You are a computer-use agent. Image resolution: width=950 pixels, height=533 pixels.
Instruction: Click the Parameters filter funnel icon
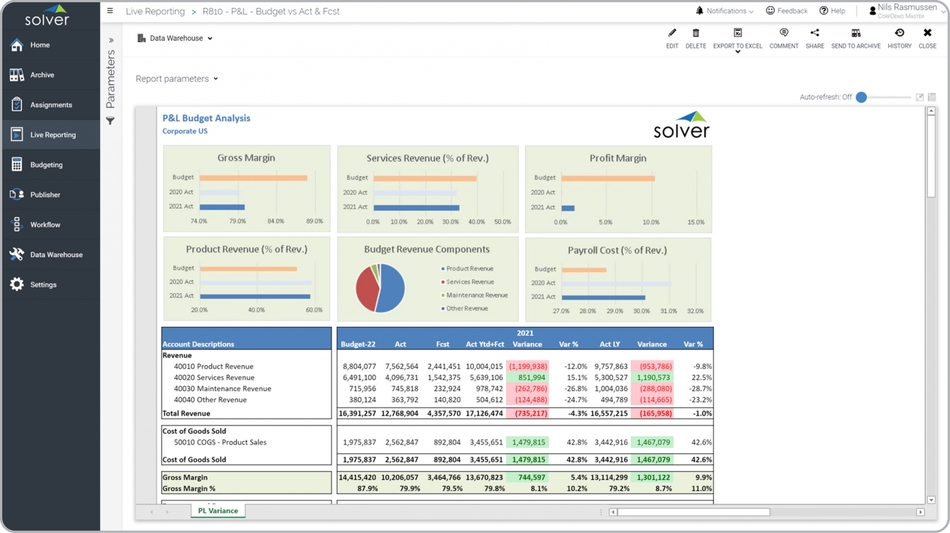pos(110,121)
